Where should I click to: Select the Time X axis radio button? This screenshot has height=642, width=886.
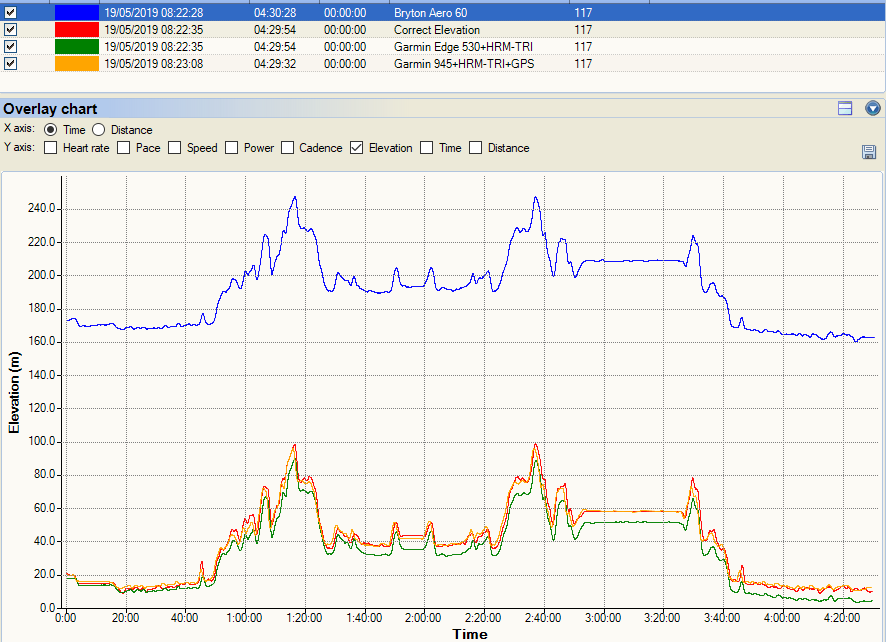pyautogui.click(x=50, y=129)
